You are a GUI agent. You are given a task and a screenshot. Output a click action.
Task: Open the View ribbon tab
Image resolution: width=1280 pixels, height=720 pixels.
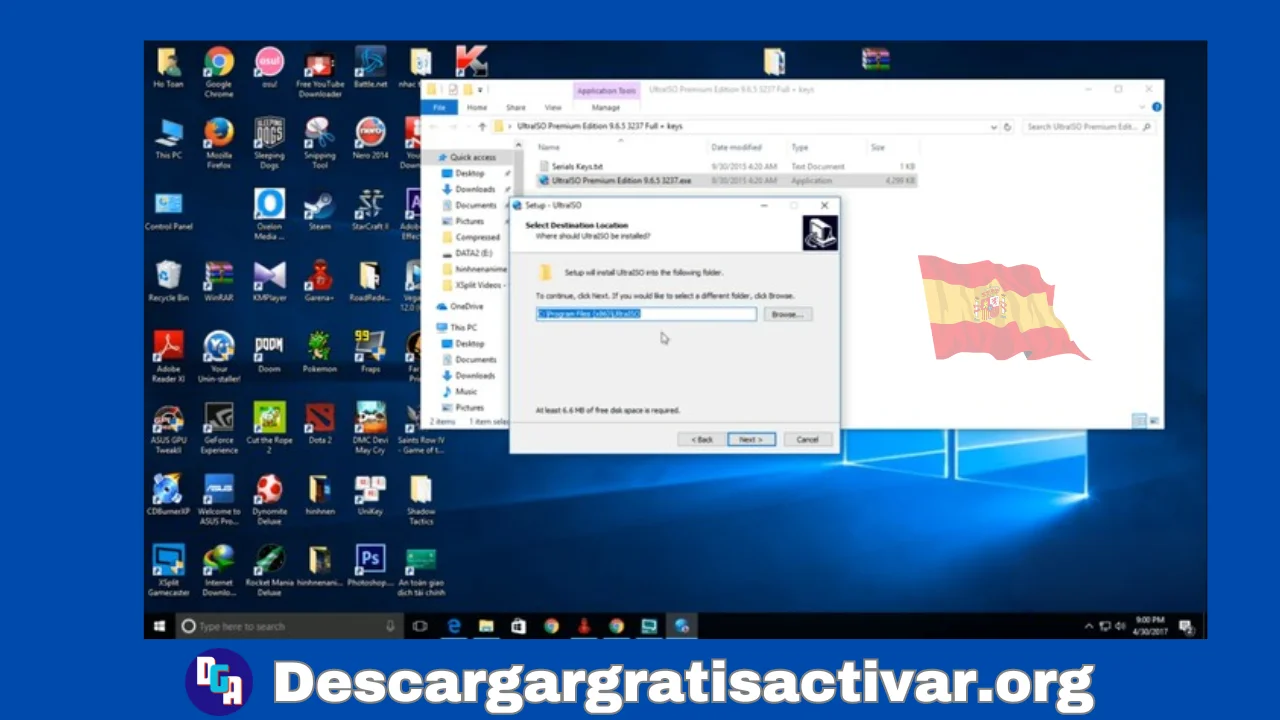[553, 107]
